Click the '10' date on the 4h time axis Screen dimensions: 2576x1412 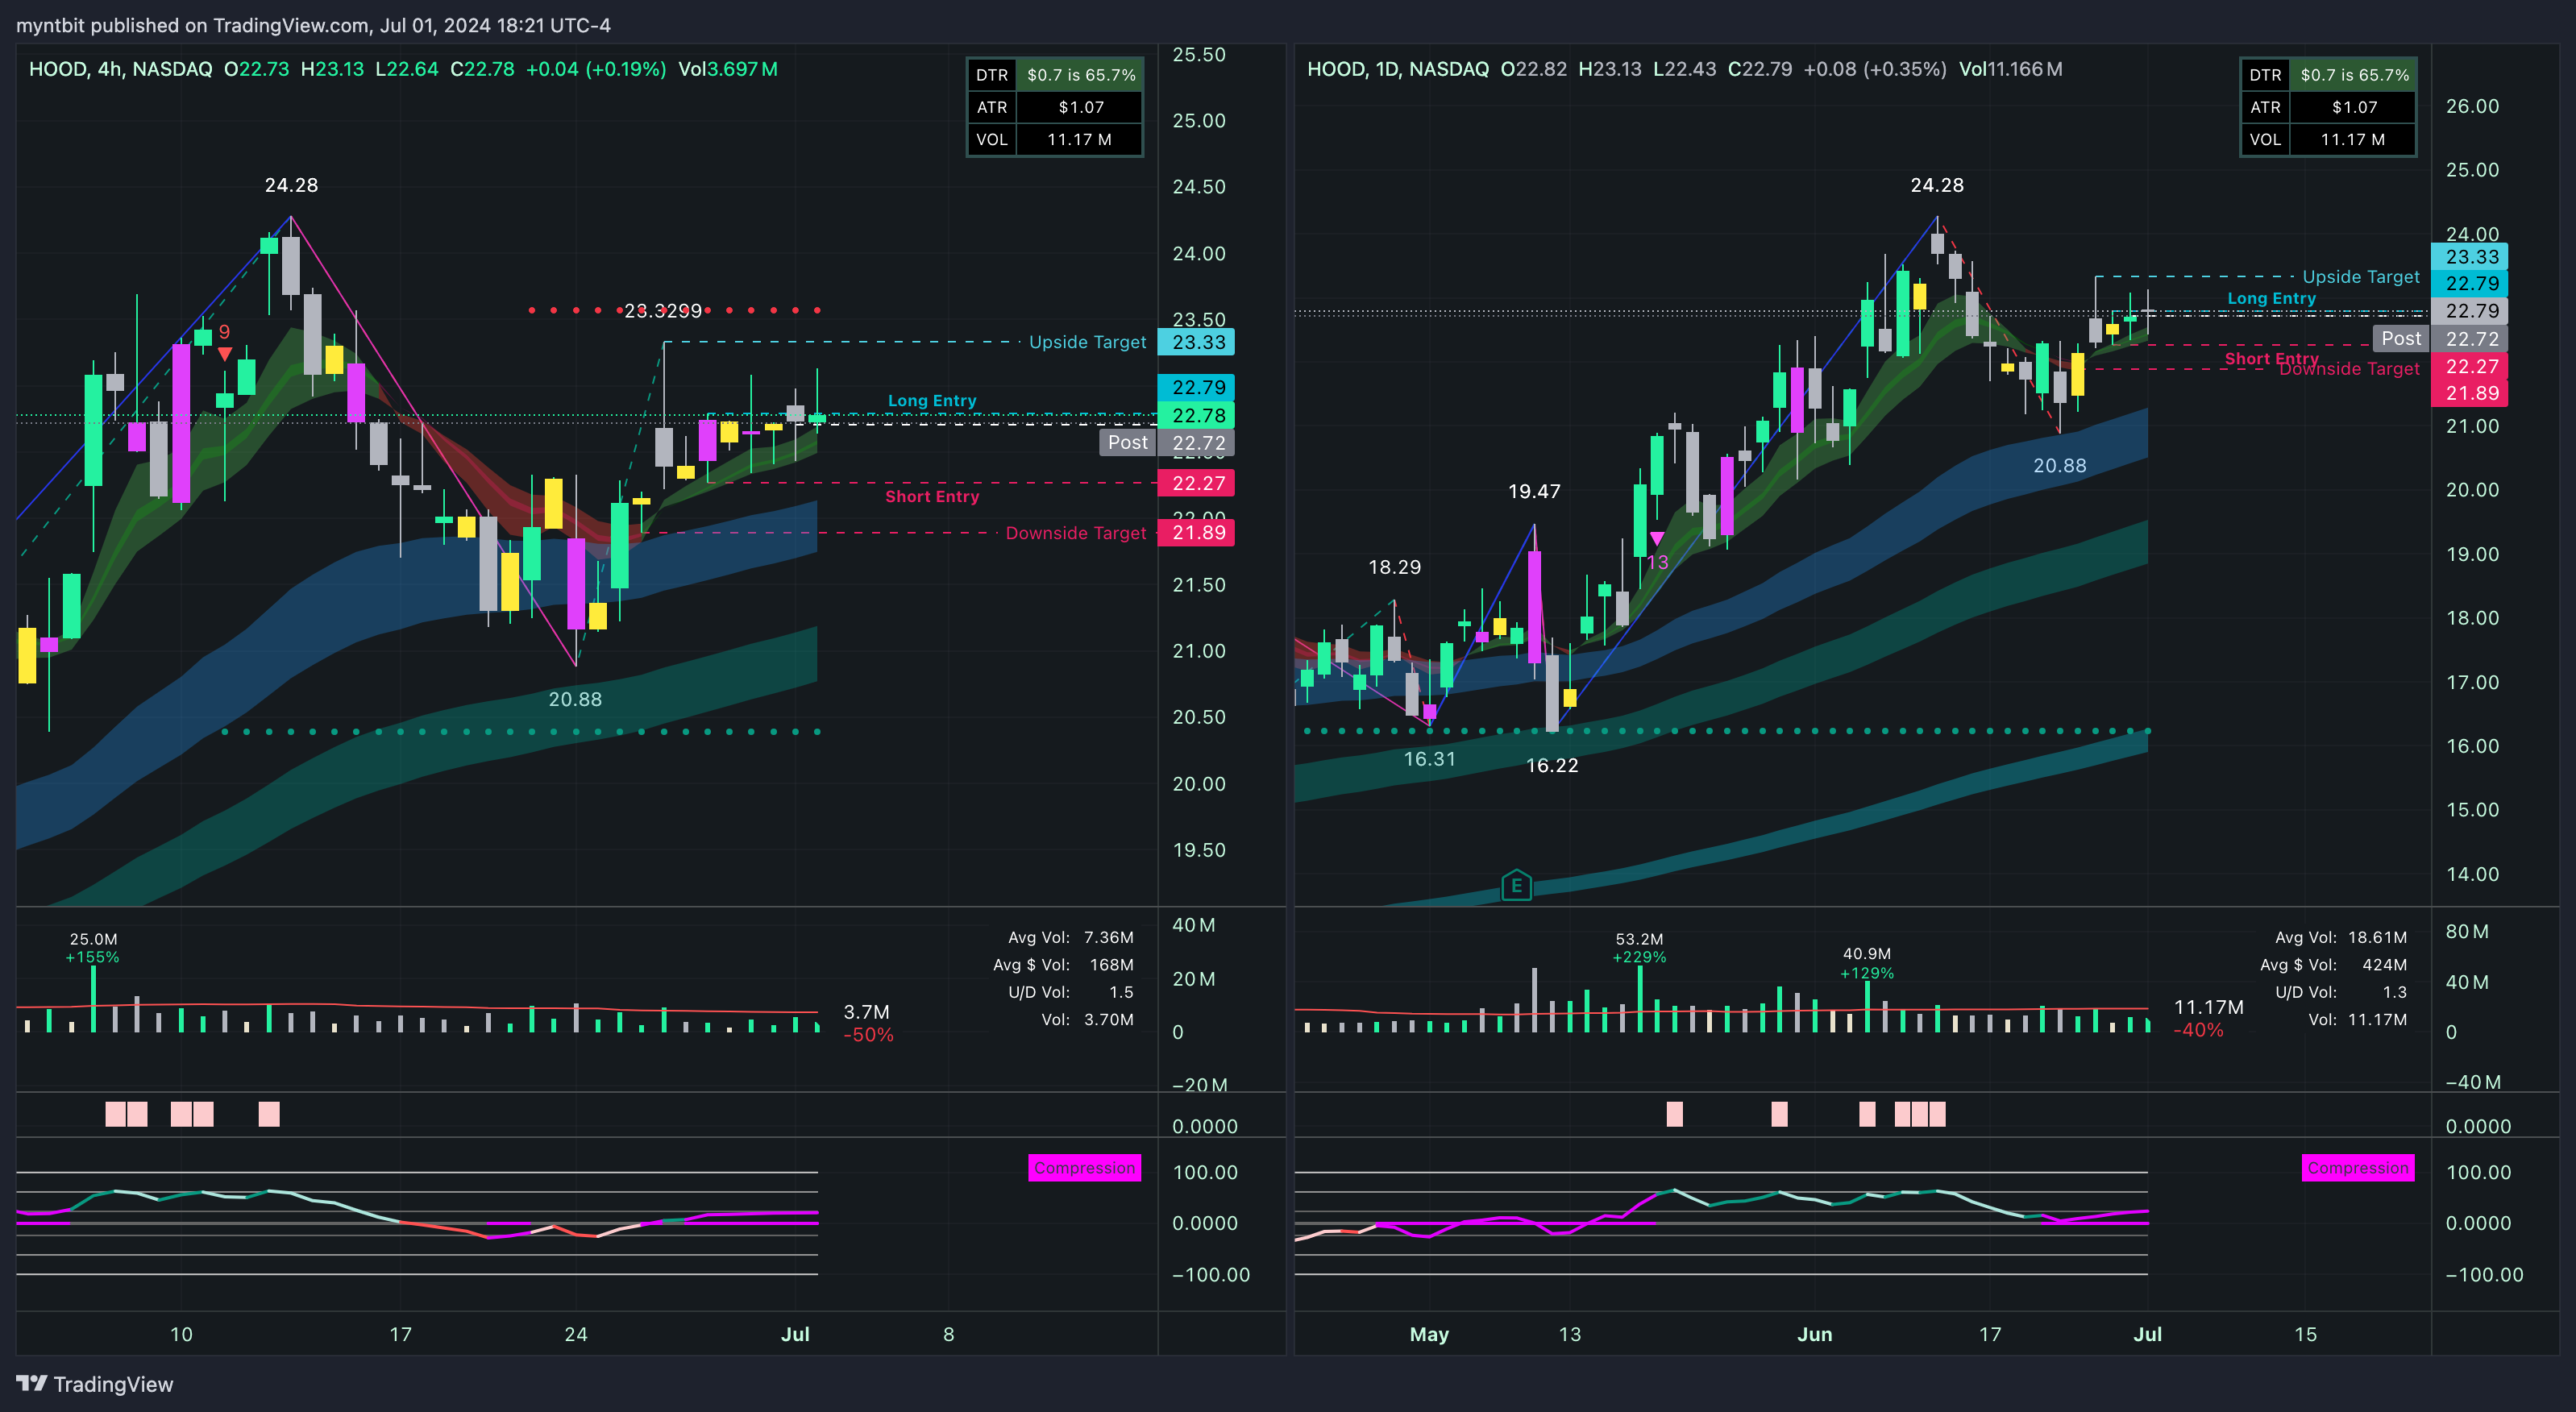pyautogui.click(x=181, y=1334)
